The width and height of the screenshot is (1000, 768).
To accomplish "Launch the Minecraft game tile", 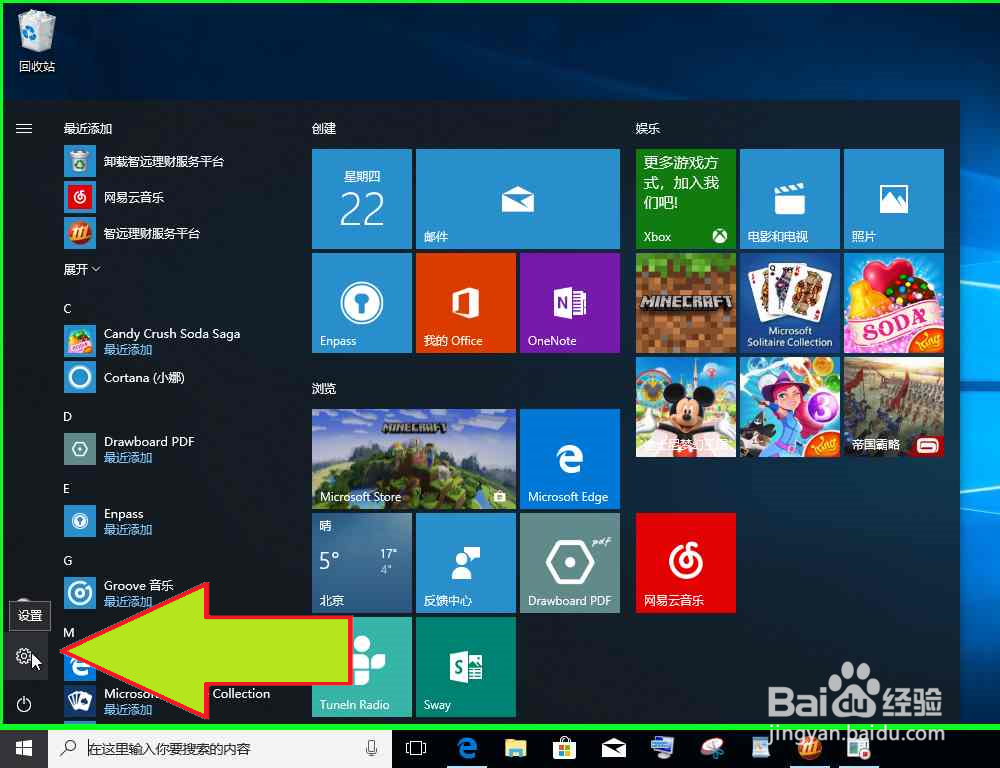I will pos(686,303).
